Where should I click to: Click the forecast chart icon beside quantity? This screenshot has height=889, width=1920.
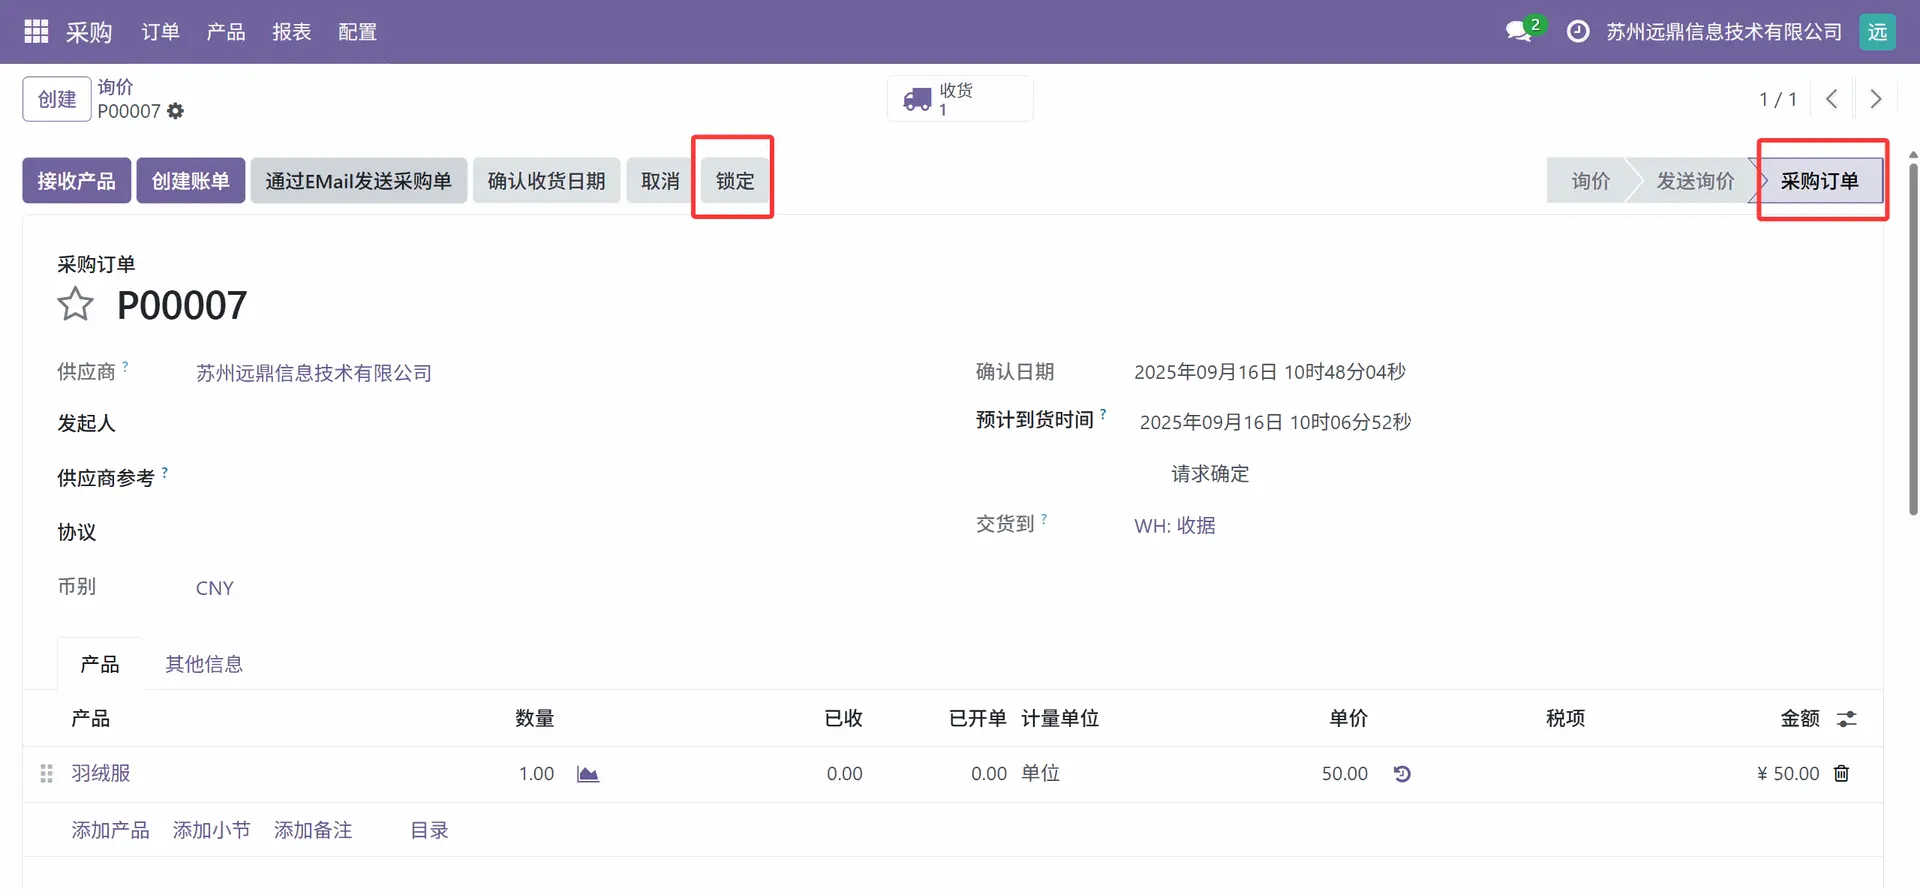(588, 774)
